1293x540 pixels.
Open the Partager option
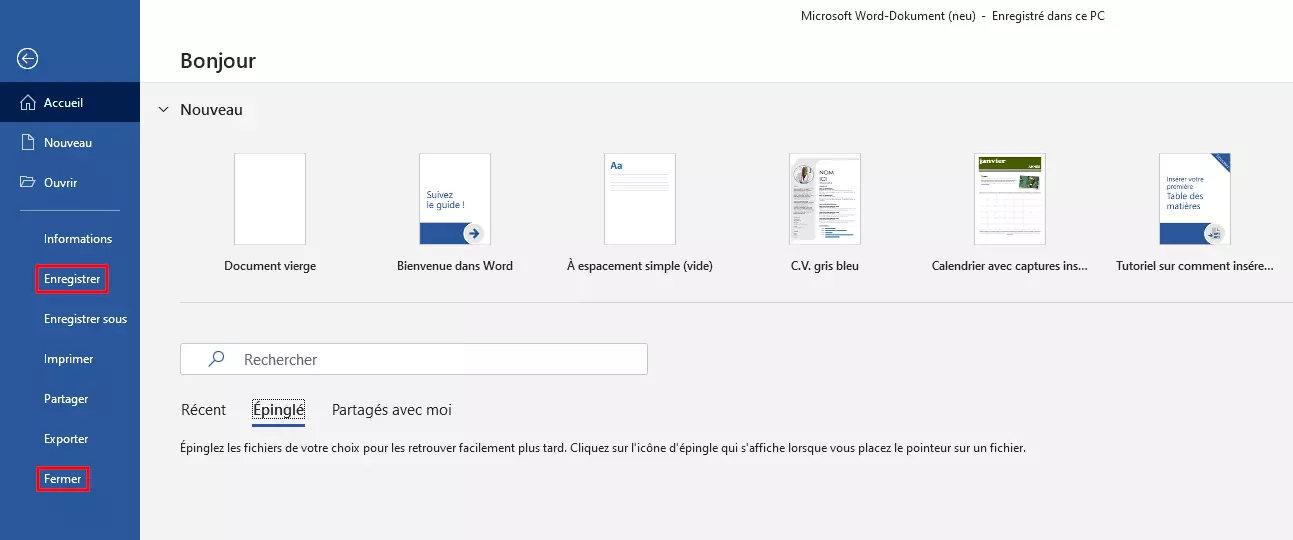pos(66,399)
